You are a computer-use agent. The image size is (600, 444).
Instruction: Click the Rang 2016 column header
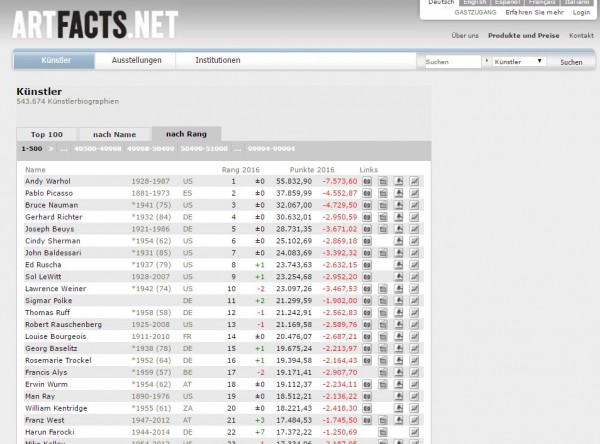coord(241,170)
